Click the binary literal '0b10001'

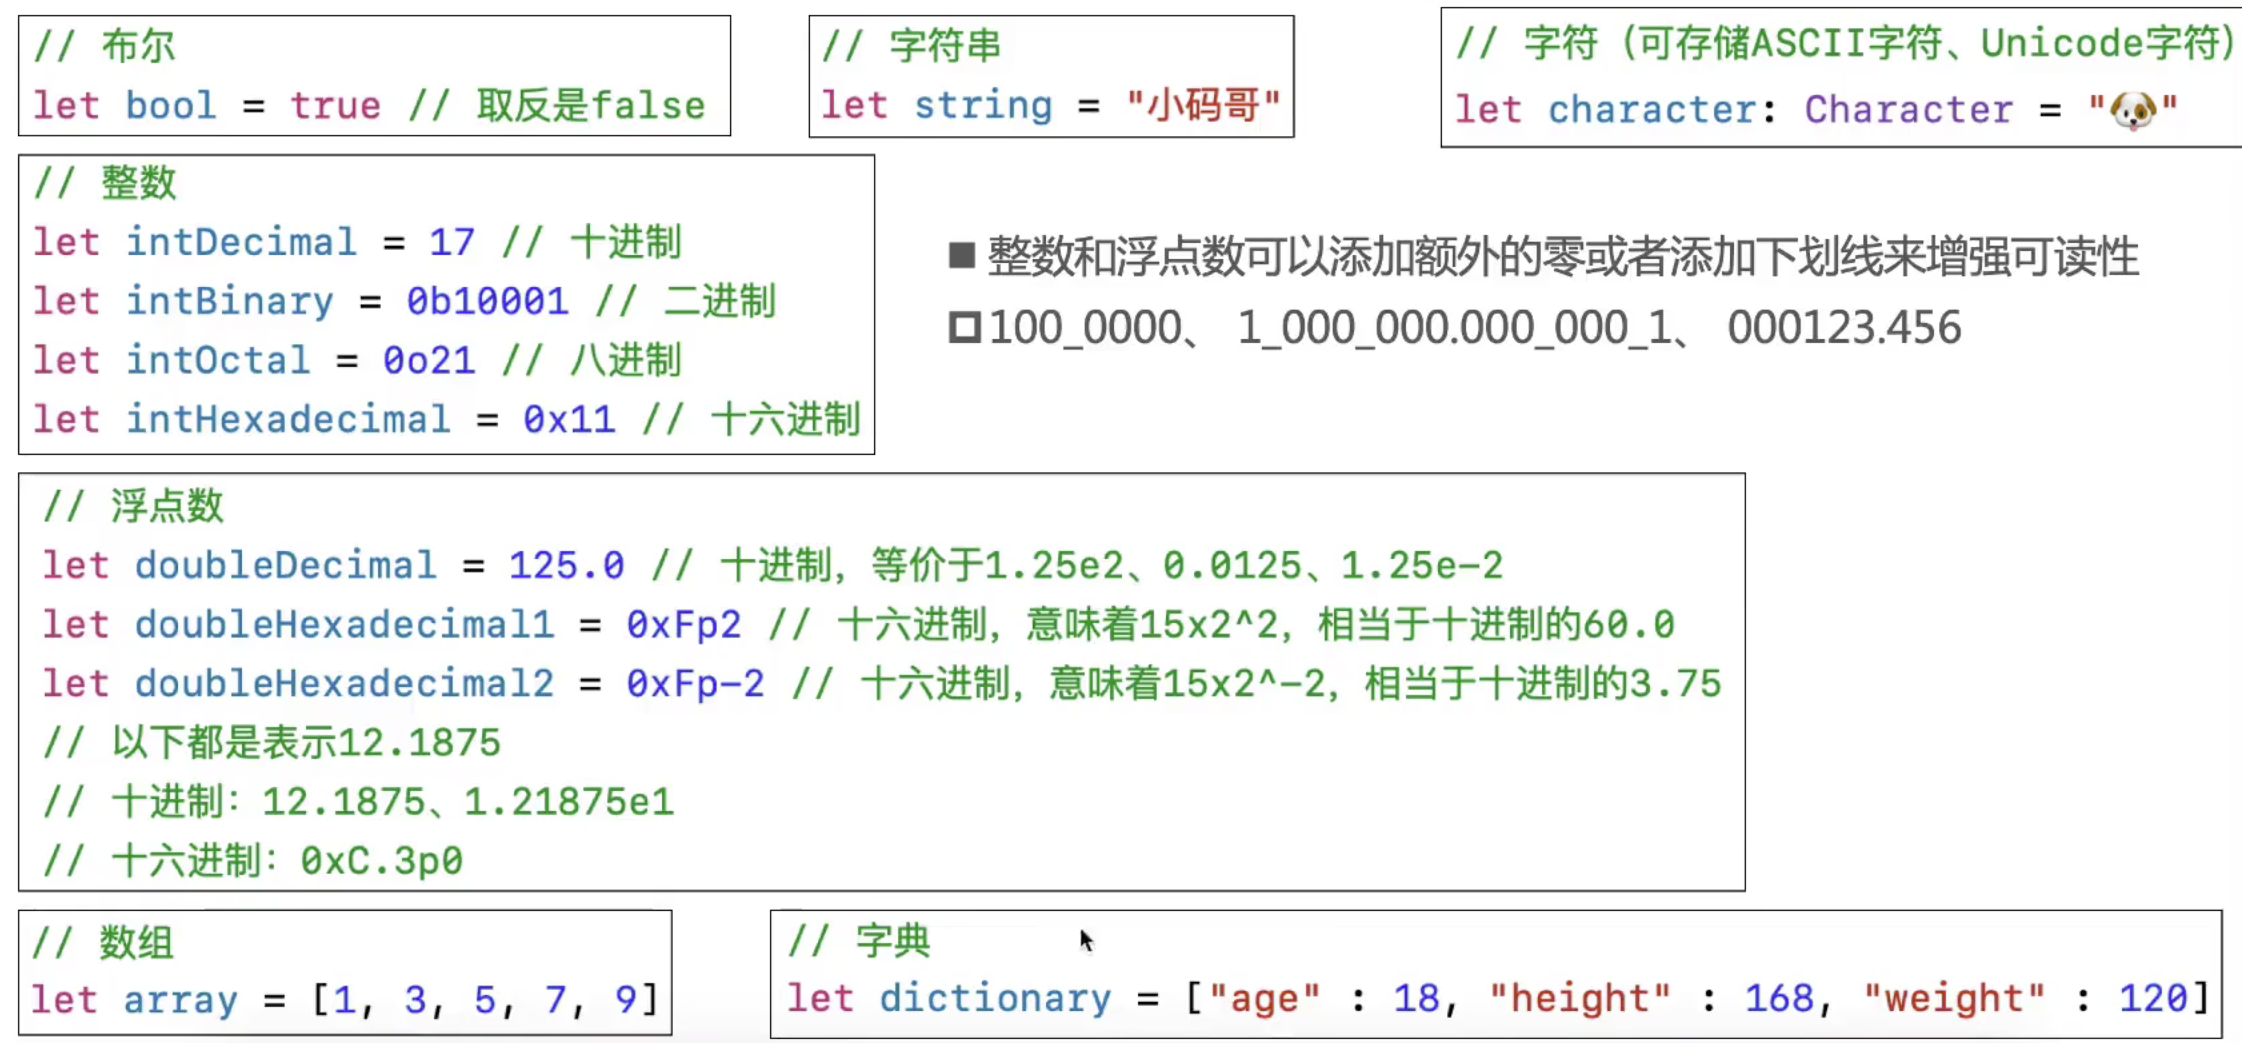[487, 301]
